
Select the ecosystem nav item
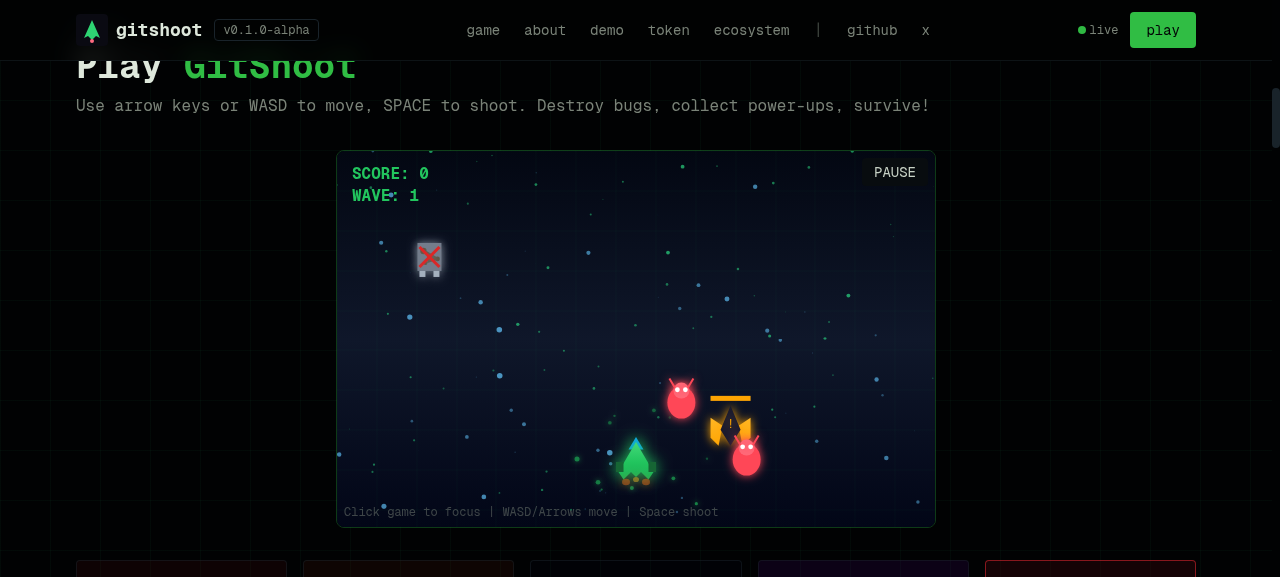coord(751,30)
